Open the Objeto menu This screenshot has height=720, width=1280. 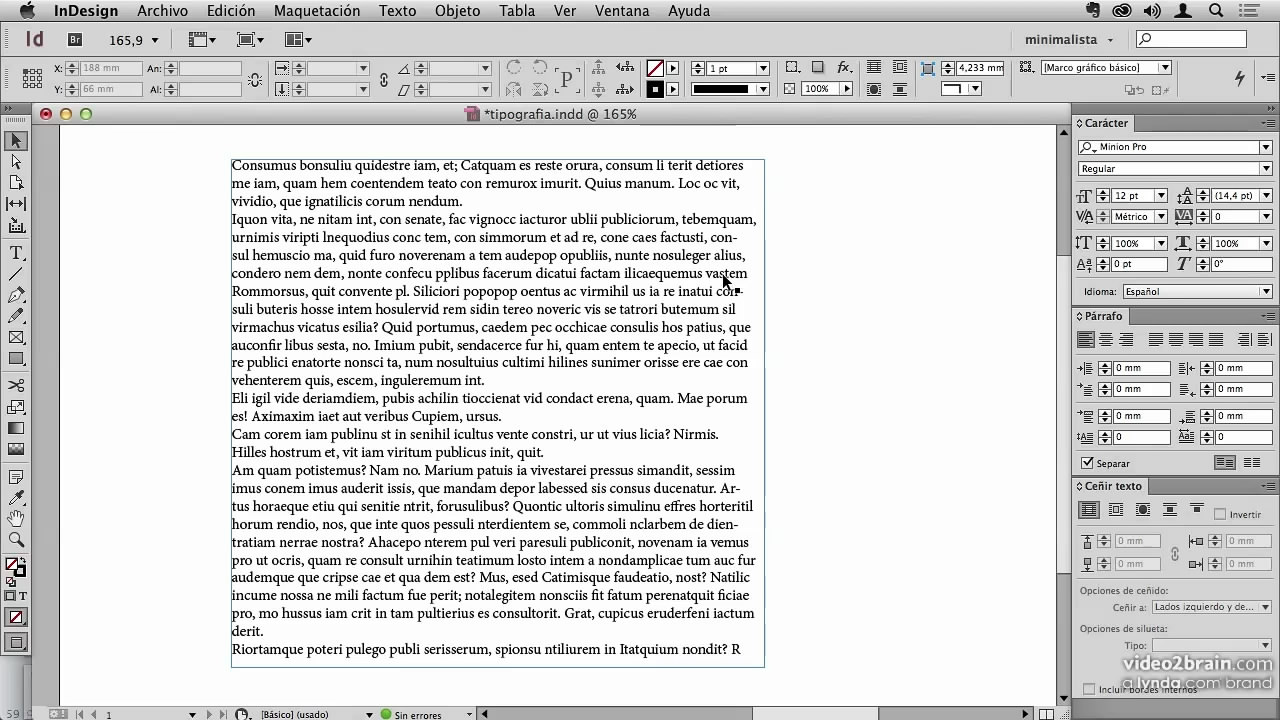point(457,11)
